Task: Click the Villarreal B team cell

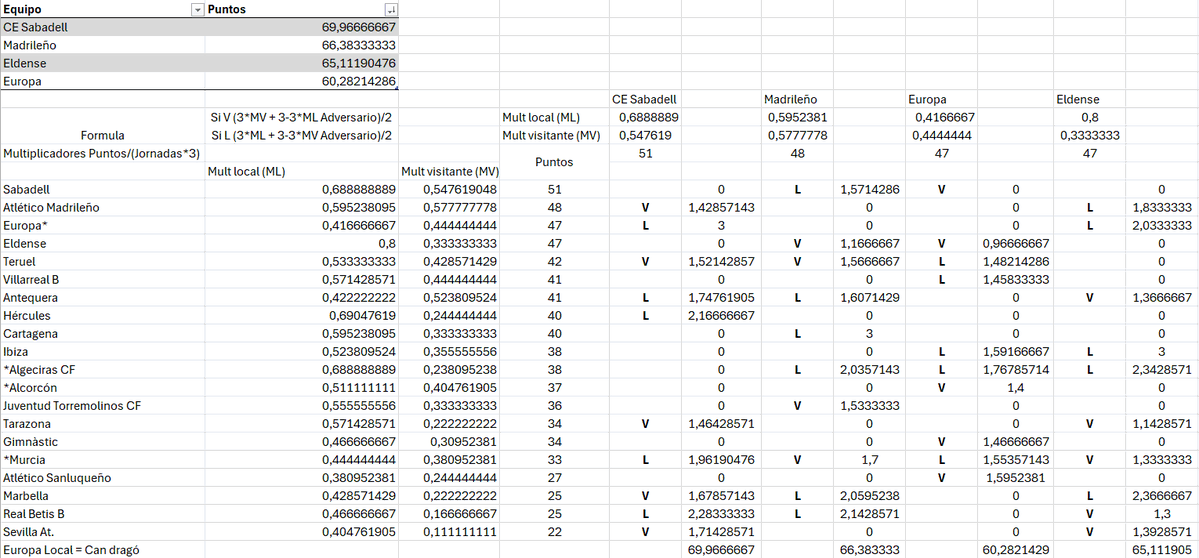Action: click(x=102, y=280)
